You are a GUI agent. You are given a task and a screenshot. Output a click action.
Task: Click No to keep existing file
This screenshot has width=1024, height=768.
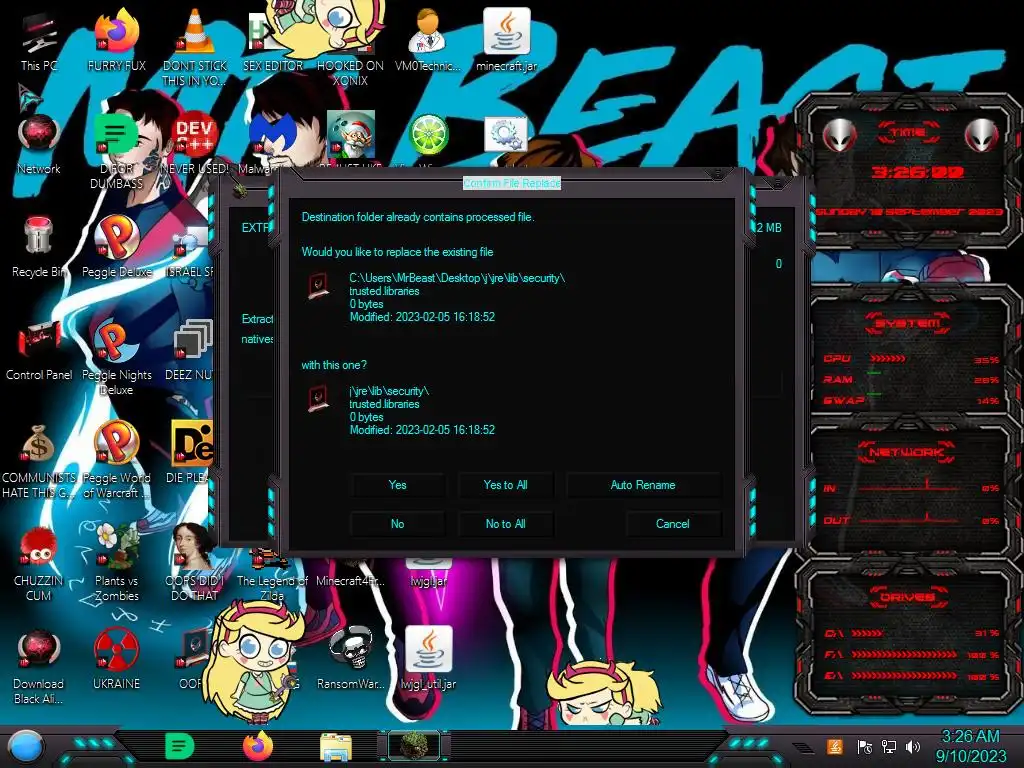(397, 524)
